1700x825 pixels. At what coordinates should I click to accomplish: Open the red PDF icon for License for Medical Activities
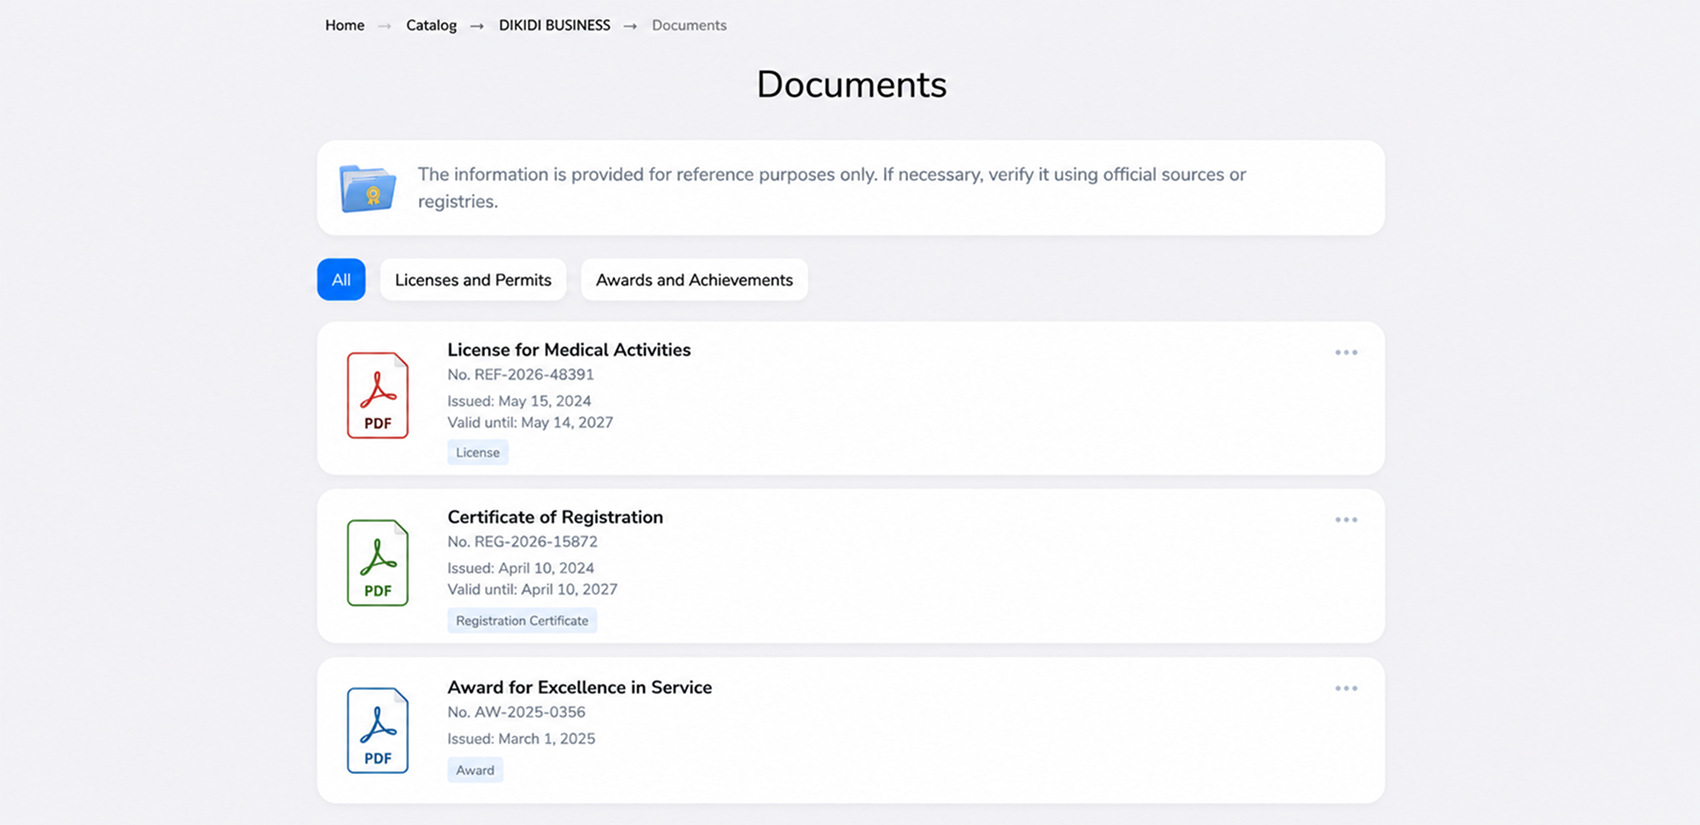[x=378, y=395]
